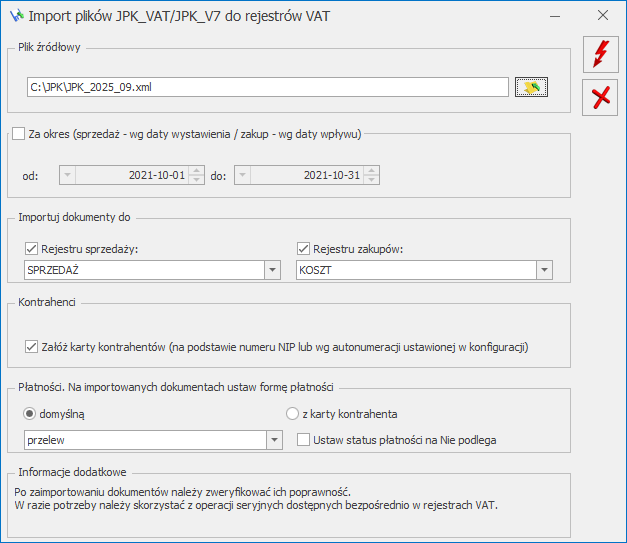The height and width of the screenshot is (543, 627).
Task: Uncheck 'Rejestru sprzedaży' checkbox
Action: [32, 249]
